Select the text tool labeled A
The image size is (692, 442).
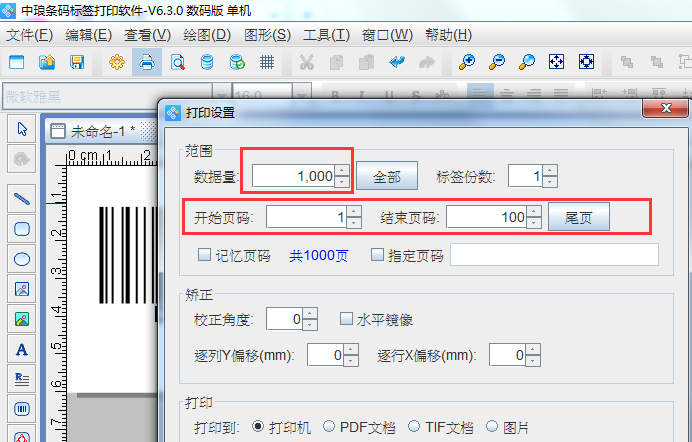(x=22, y=349)
